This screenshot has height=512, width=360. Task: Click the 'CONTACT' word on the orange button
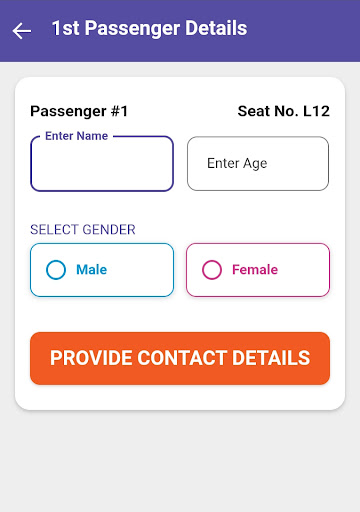pos(182,358)
